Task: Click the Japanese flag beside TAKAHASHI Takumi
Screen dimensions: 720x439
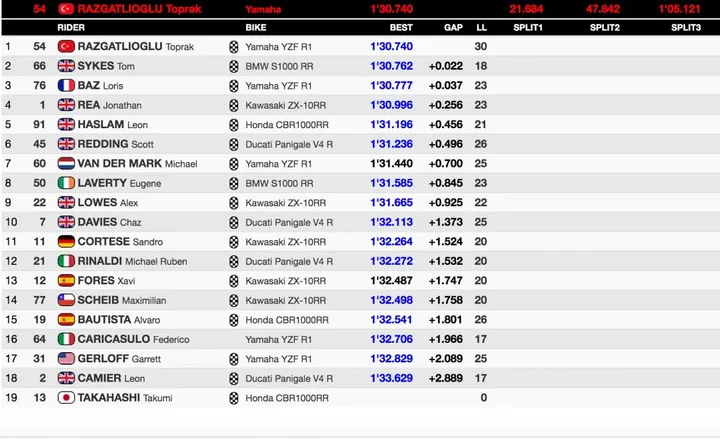Action: (x=66, y=398)
